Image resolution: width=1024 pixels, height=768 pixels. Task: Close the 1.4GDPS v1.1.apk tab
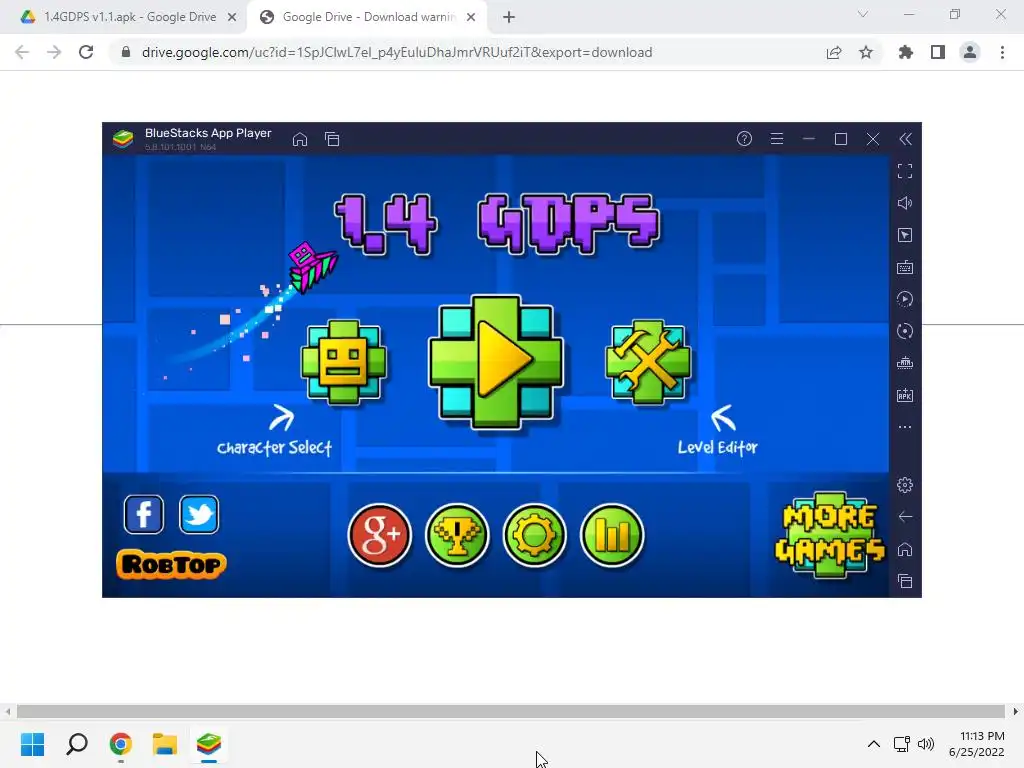pos(232,18)
